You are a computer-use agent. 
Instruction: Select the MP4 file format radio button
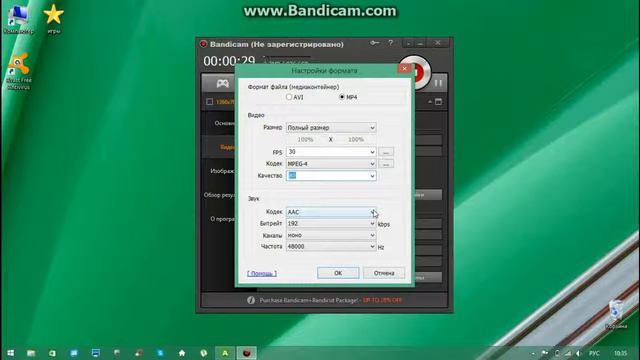point(342,97)
